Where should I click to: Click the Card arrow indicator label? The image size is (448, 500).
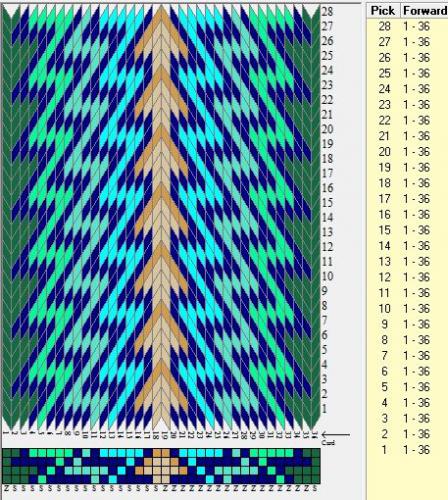(x=328, y=443)
